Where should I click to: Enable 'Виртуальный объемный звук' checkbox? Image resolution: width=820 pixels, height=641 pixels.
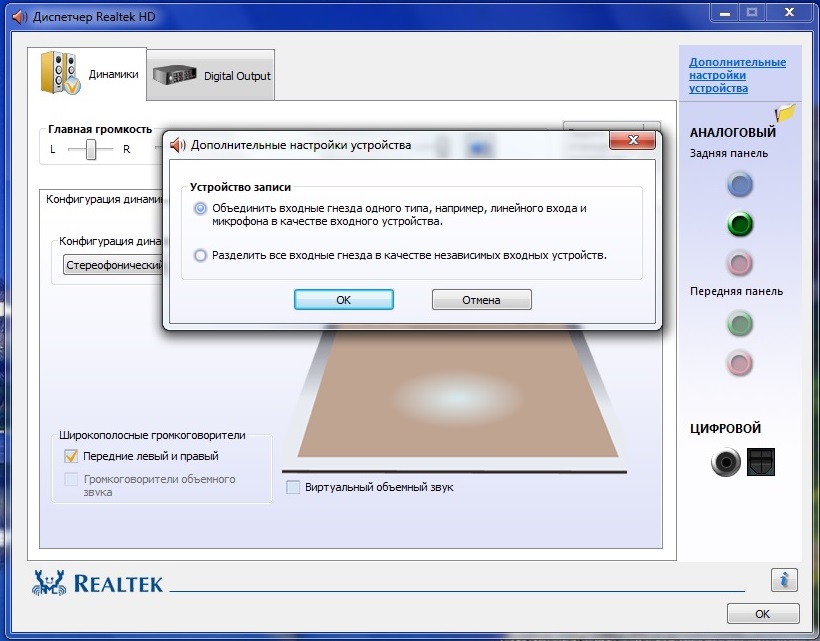(293, 487)
